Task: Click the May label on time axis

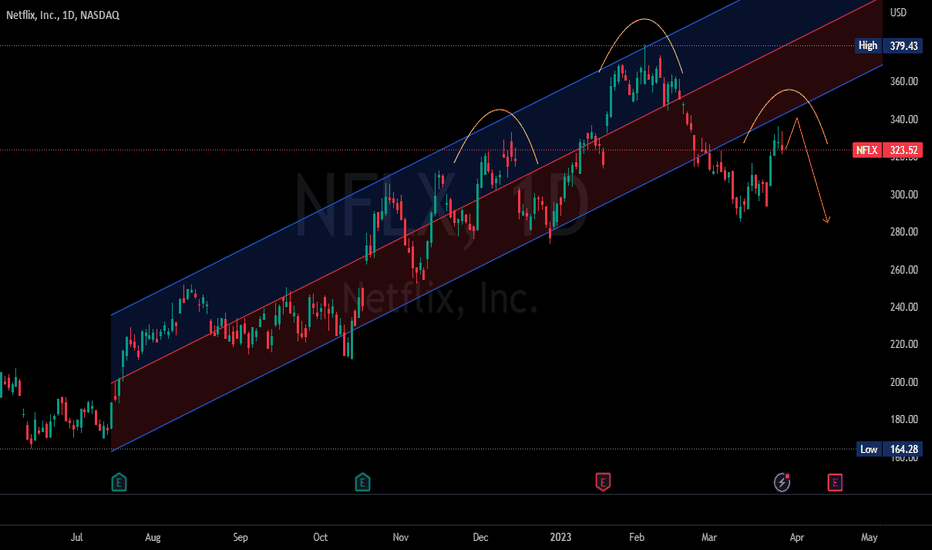Action: (869, 538)
